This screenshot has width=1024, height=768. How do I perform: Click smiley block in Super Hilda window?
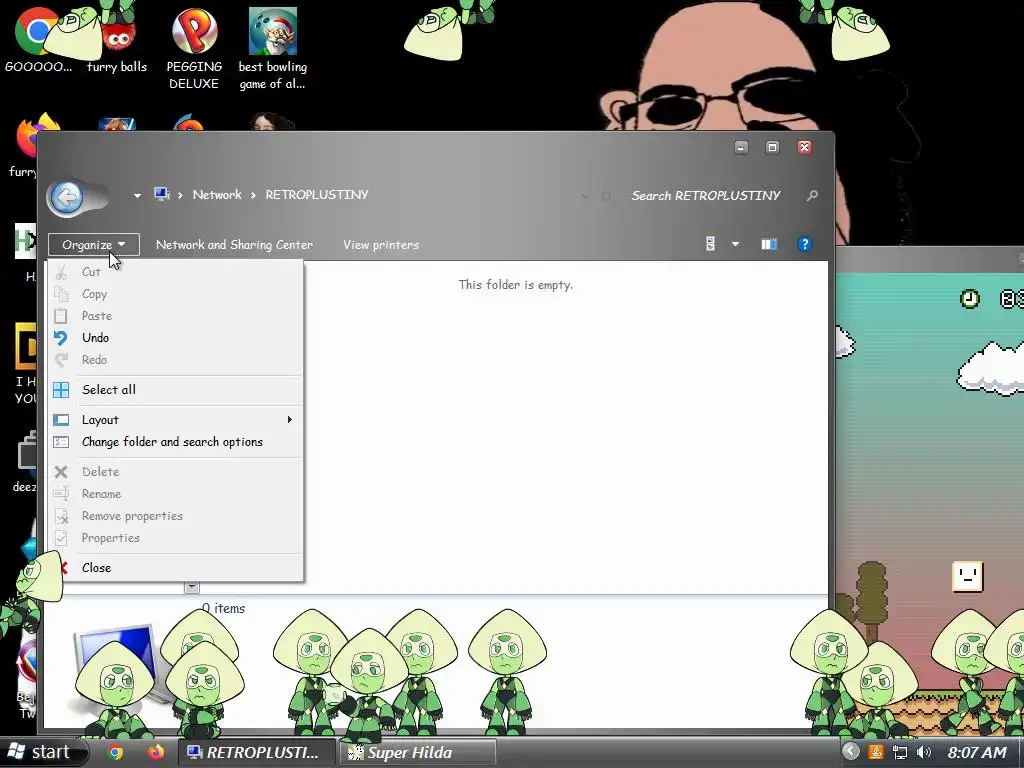967,577
